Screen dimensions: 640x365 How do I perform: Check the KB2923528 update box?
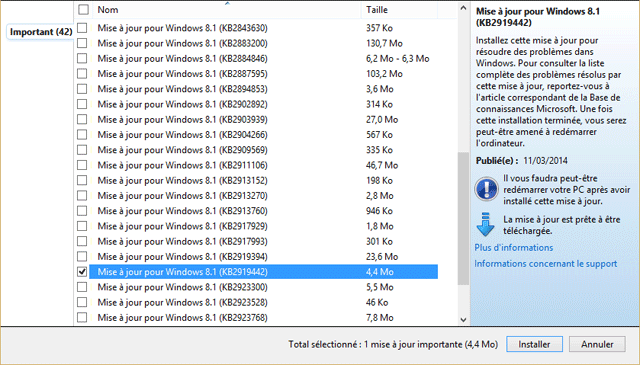point(82,302)
